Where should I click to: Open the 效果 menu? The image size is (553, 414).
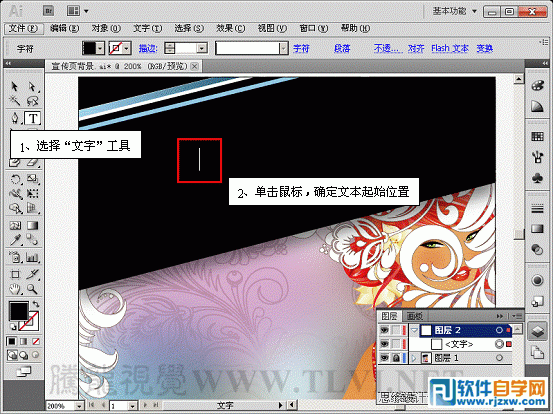[231, 28]
